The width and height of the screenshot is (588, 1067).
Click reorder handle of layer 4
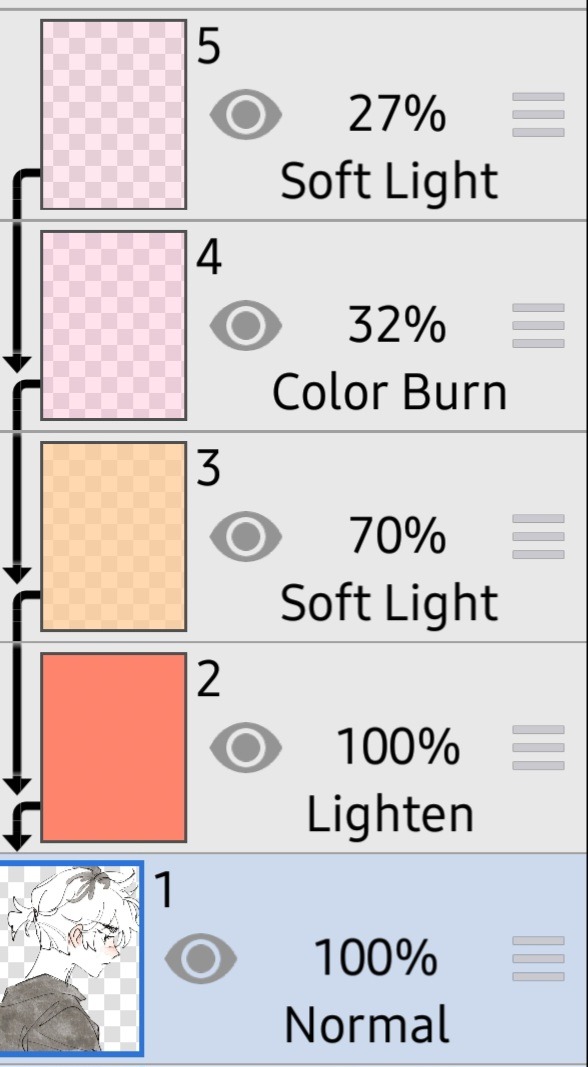coord(538,325)
